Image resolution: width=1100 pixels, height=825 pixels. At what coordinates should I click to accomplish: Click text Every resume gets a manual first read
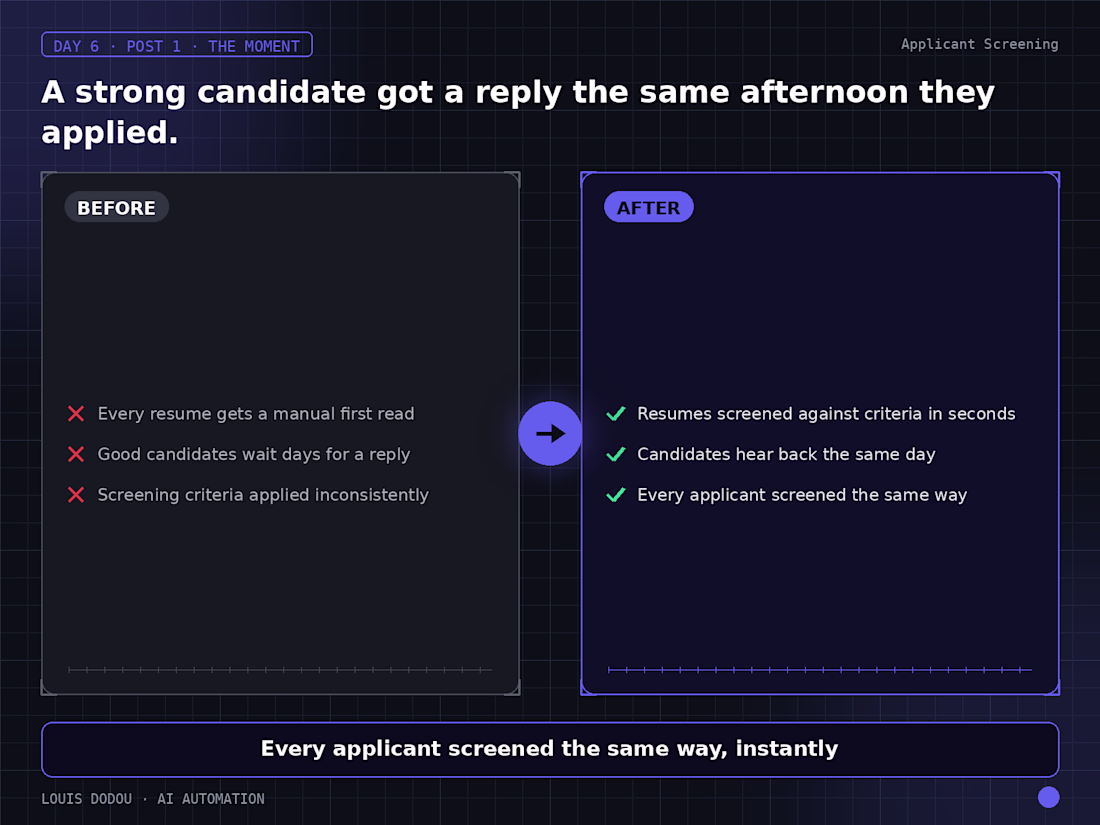pos(256,414)
